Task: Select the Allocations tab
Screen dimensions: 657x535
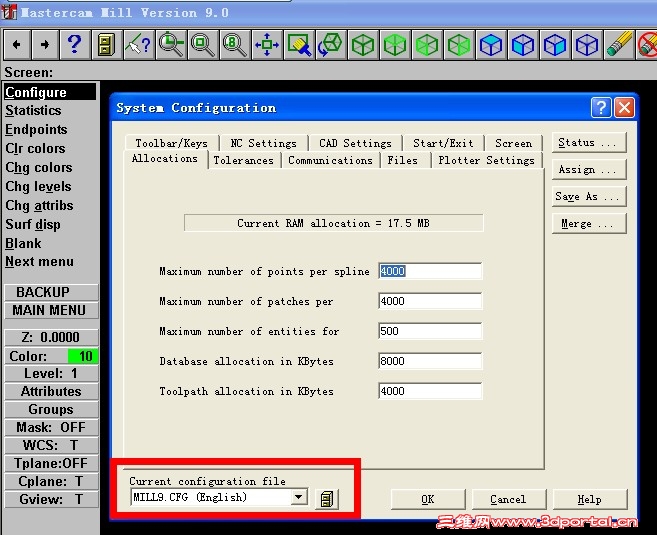Action: [x=165, y=159]
